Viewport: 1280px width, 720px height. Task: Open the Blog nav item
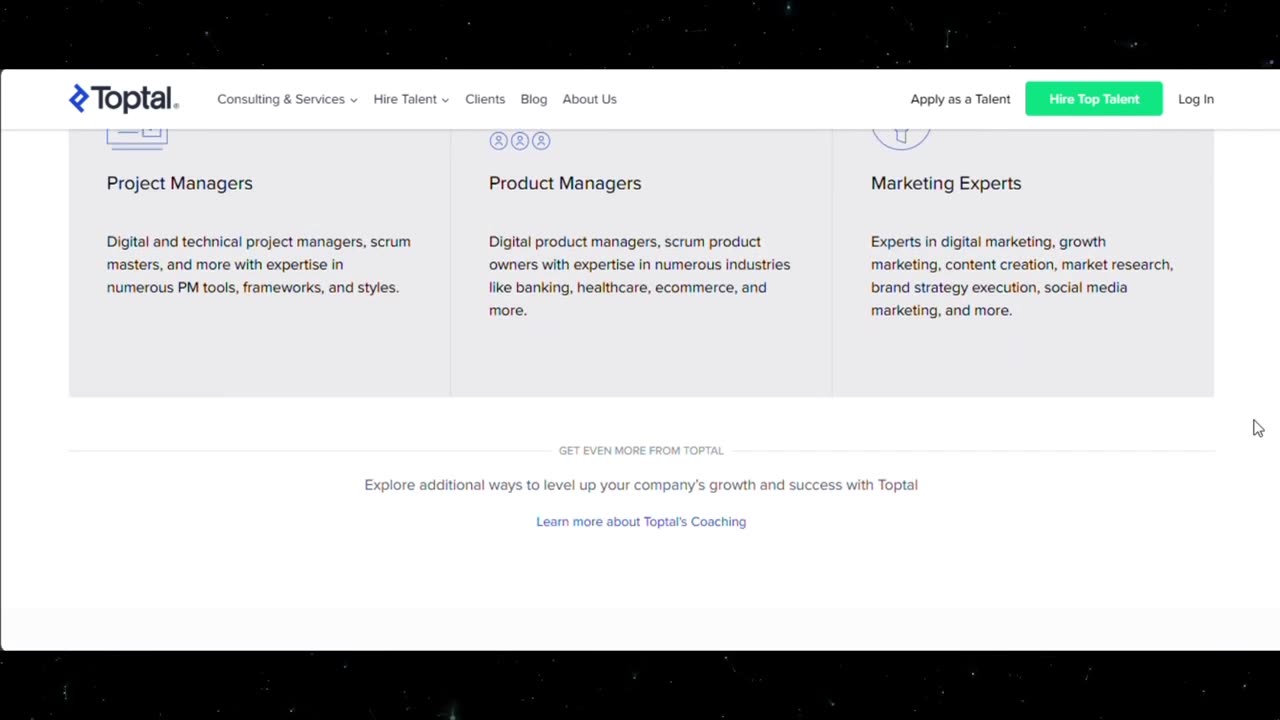533,99
